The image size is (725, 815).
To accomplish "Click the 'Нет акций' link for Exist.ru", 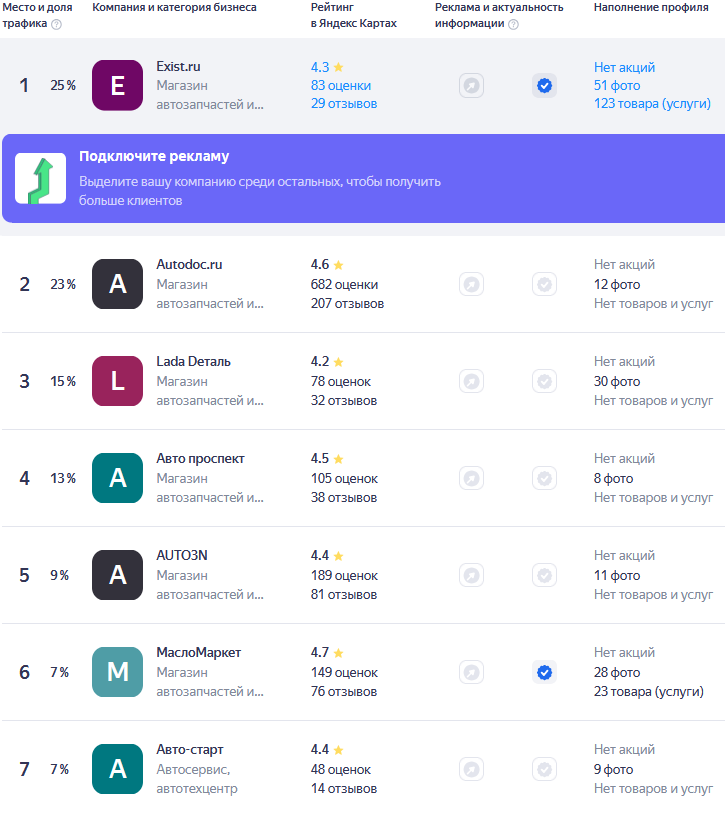I will tap(624, 67).
